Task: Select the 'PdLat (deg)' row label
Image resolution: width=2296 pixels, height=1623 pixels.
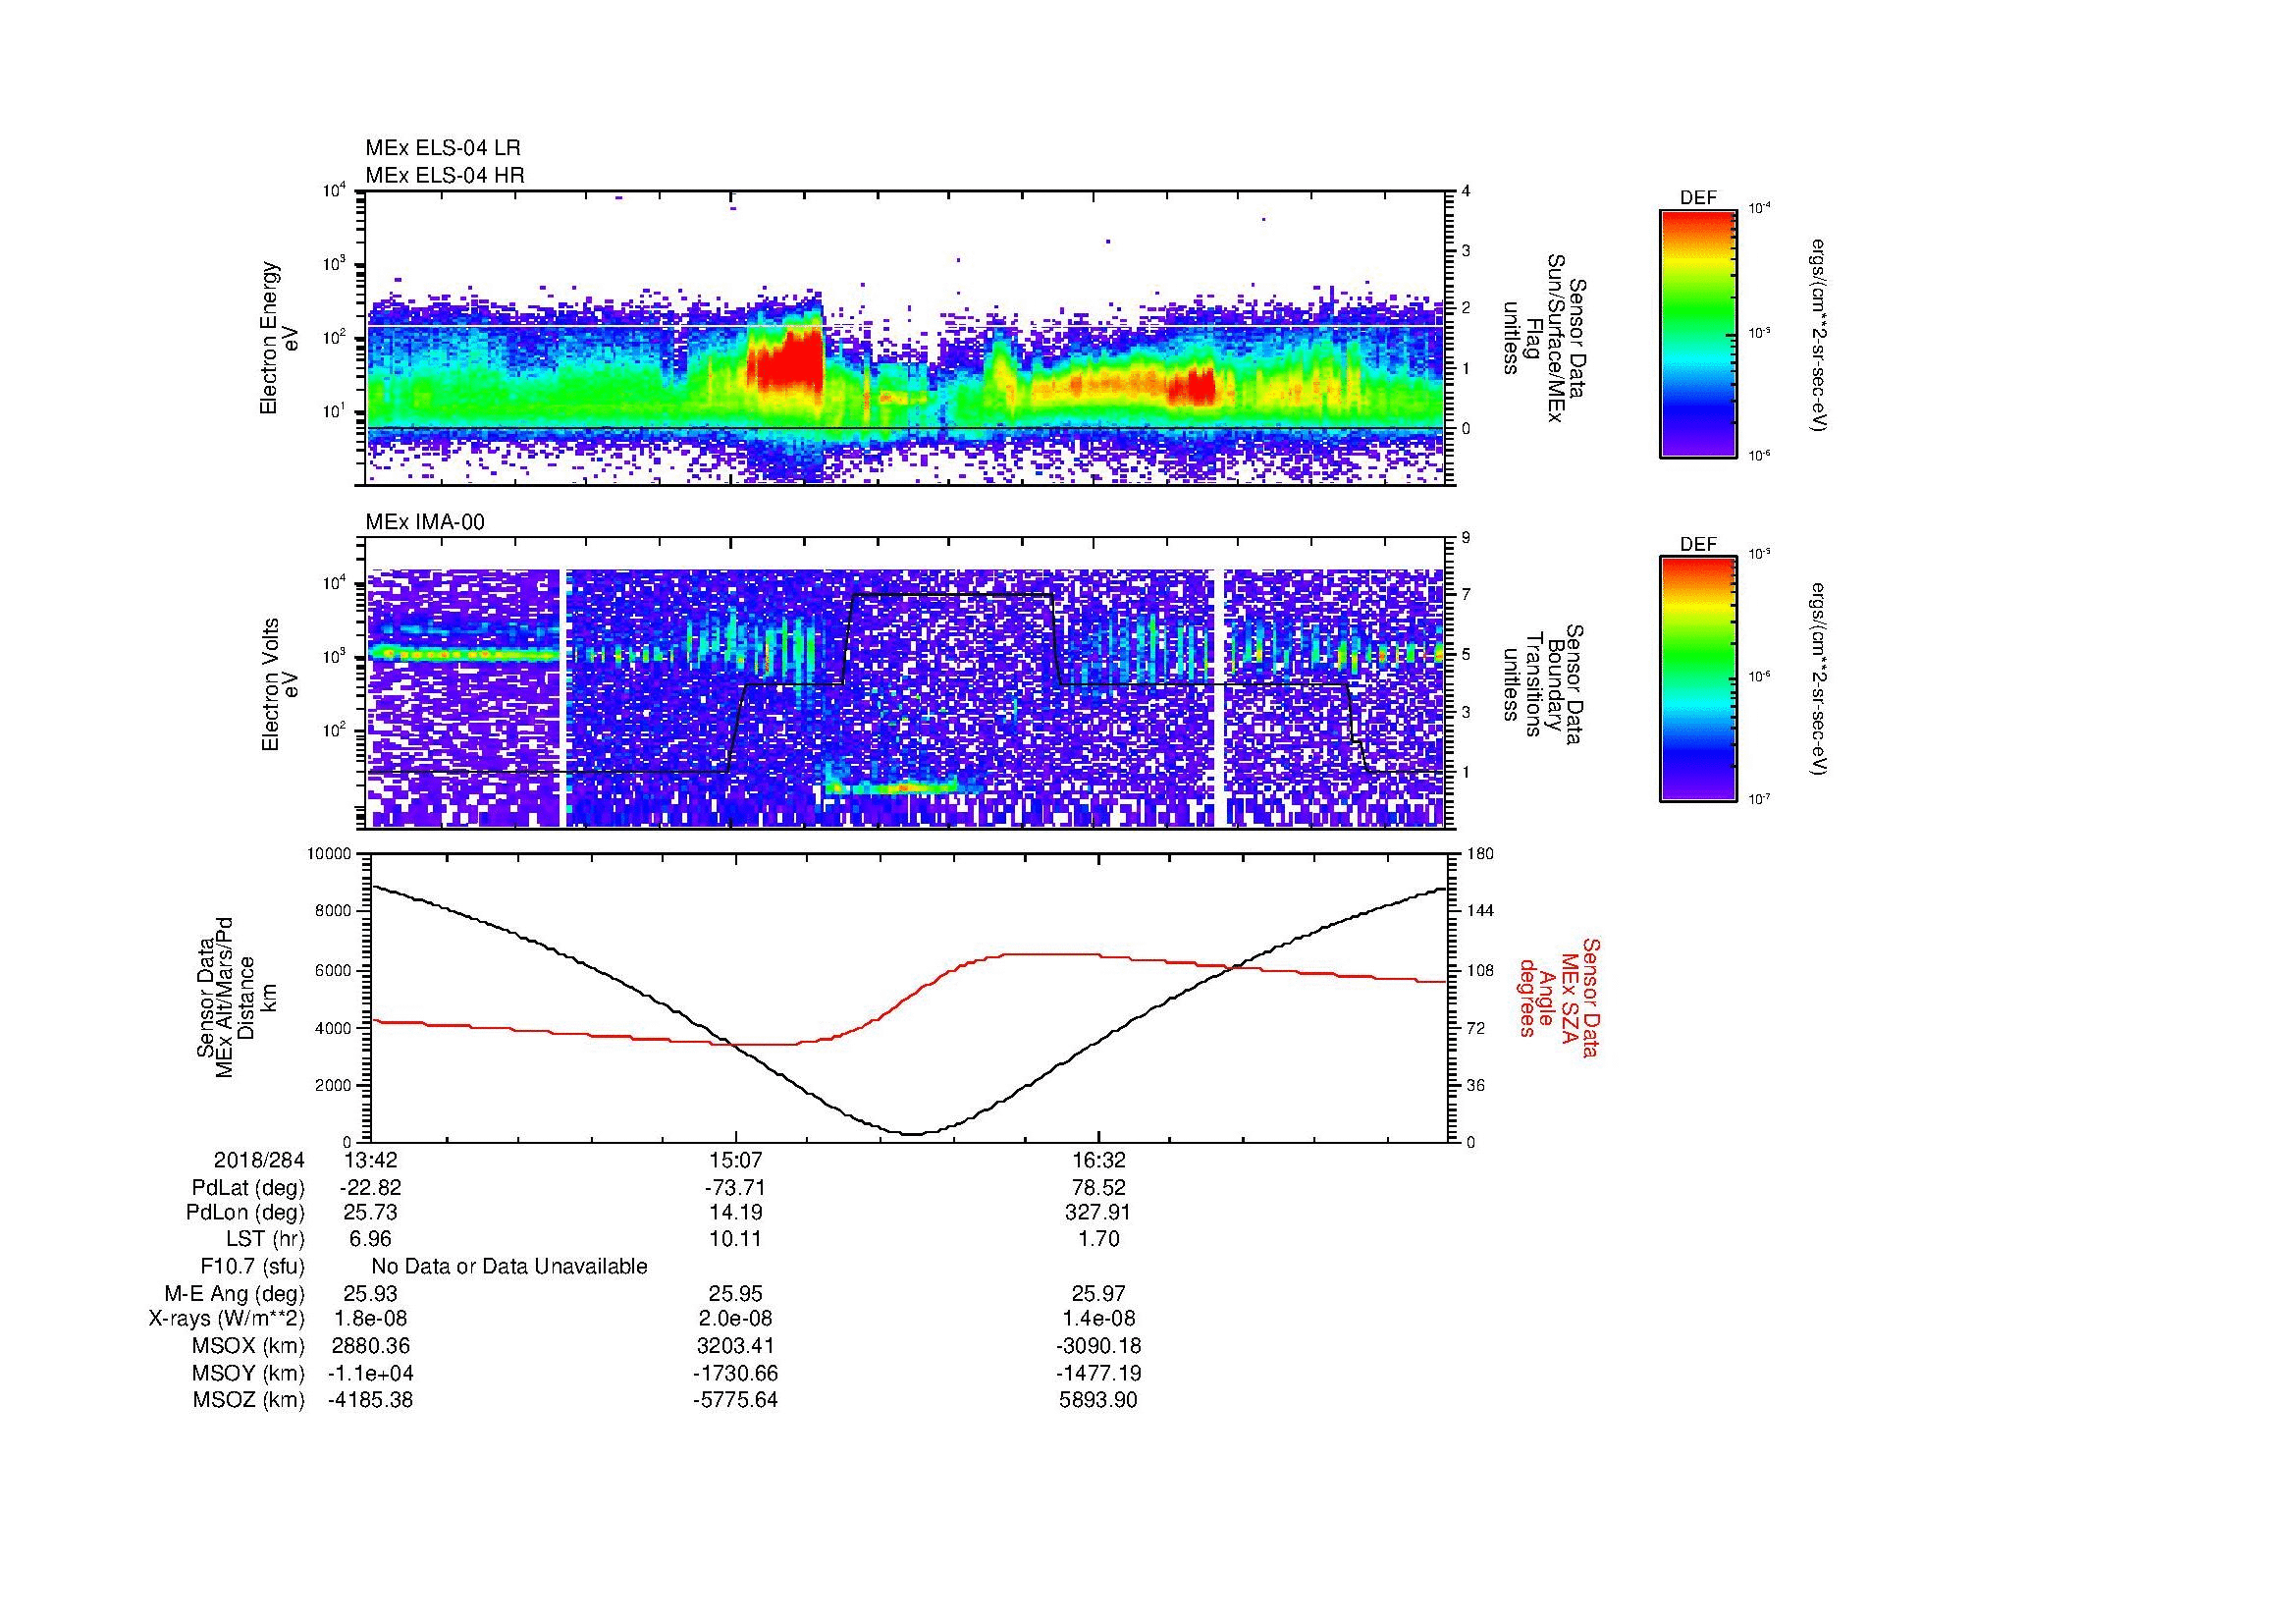Action: (x=248, y=1188)
